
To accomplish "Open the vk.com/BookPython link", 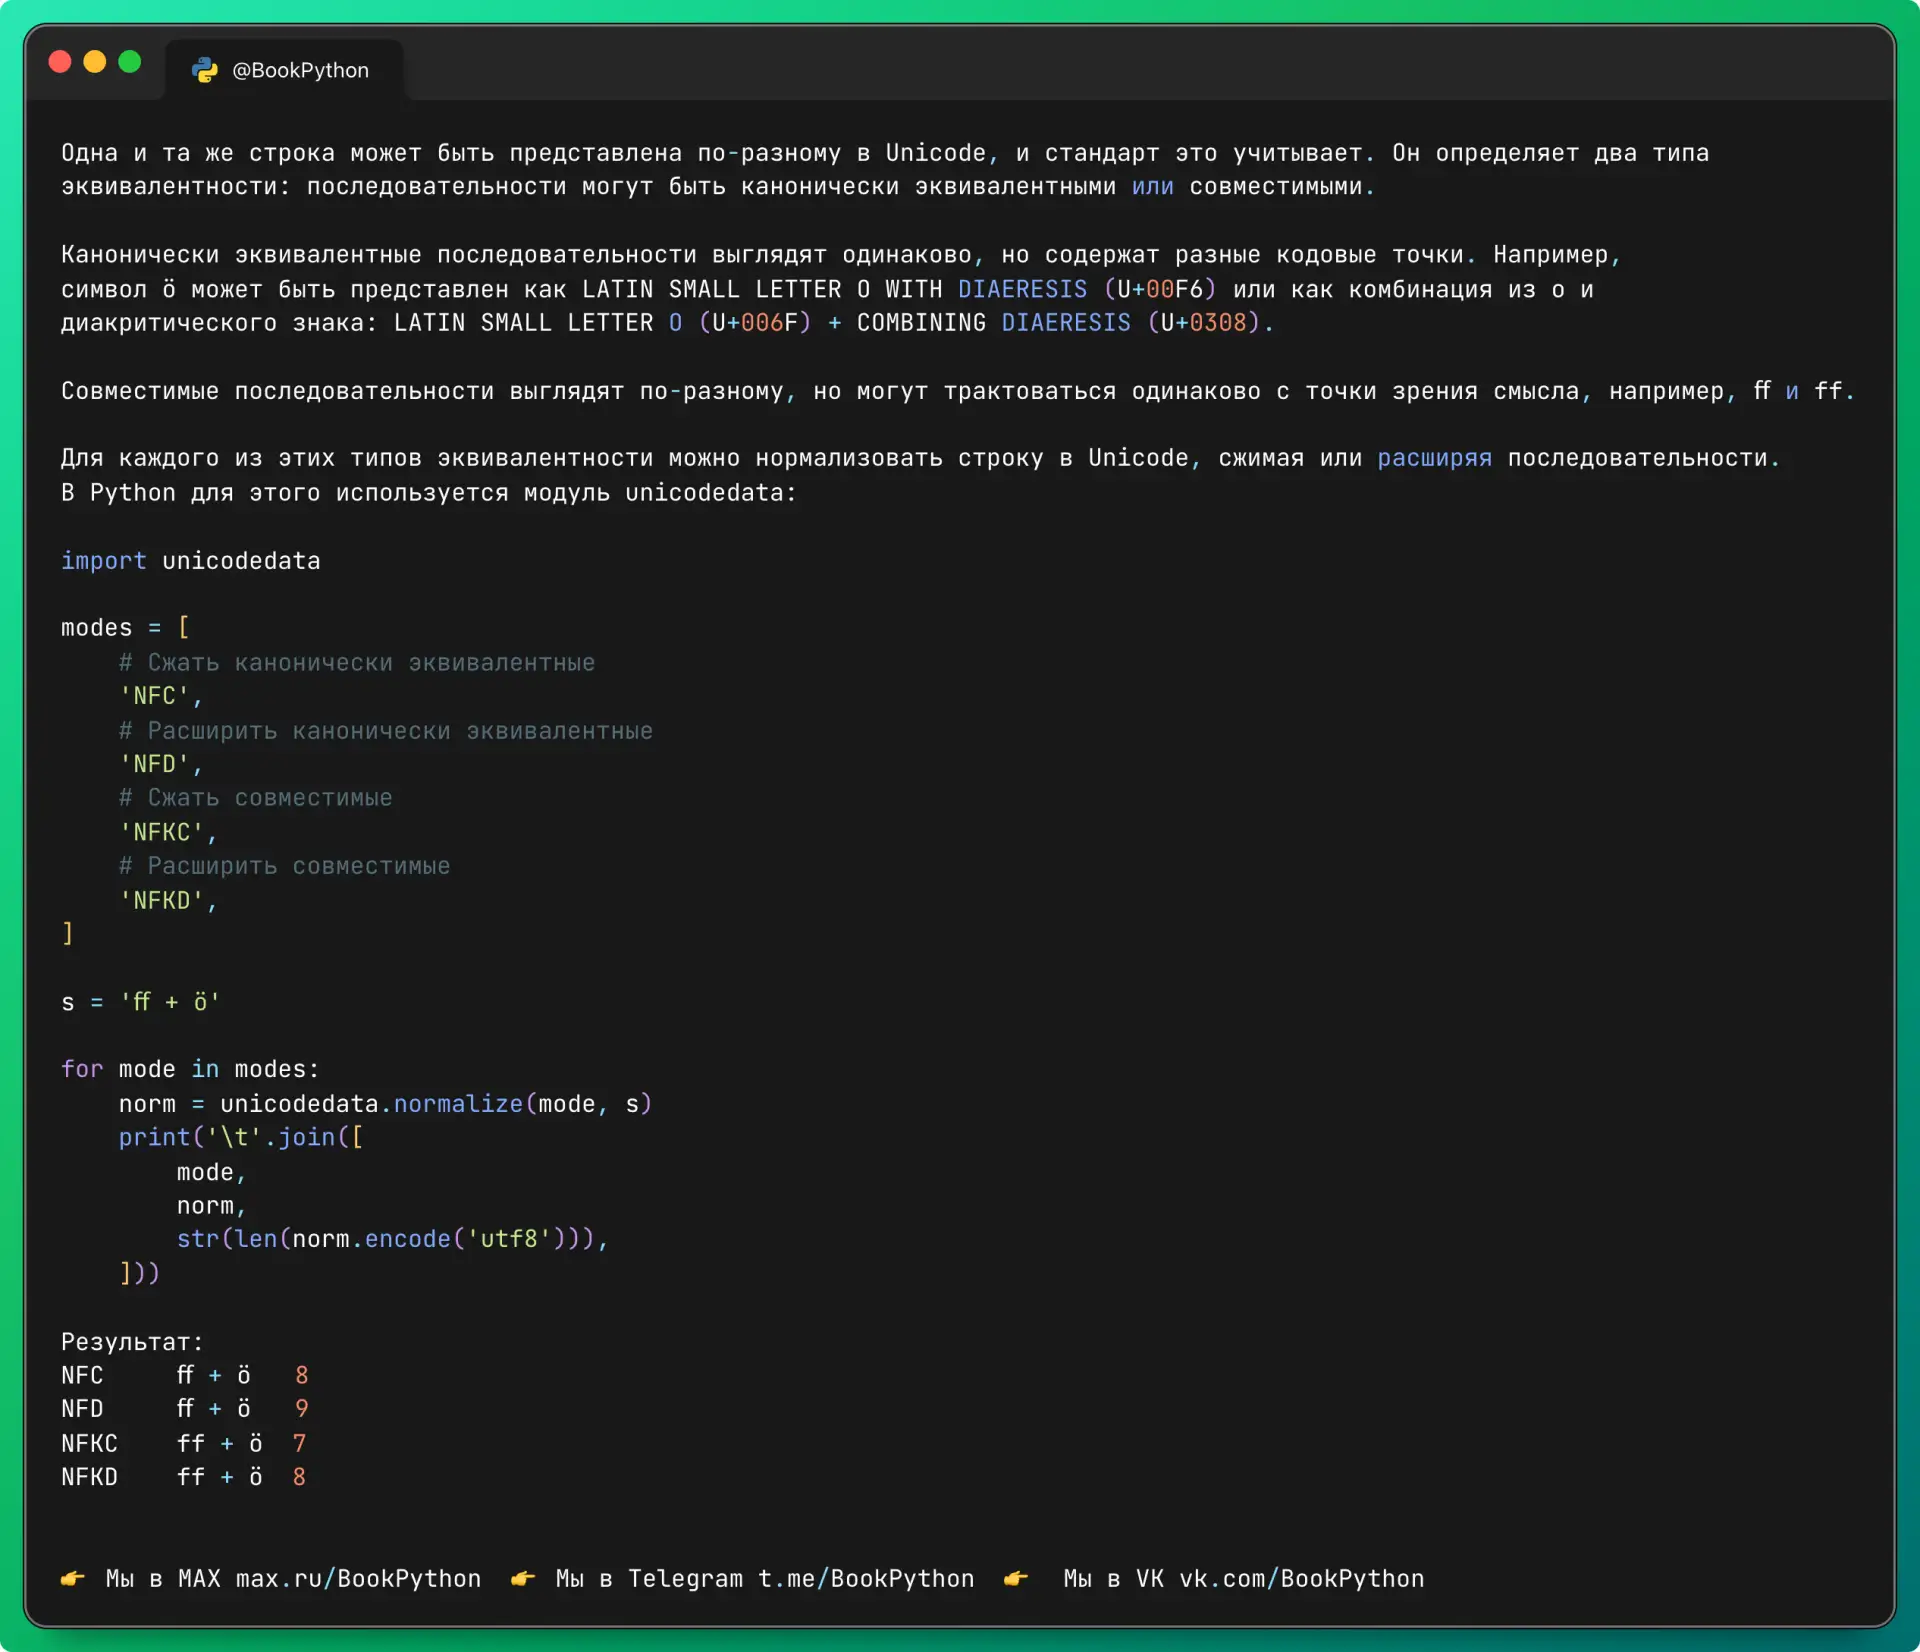I will [1302, 1579].
